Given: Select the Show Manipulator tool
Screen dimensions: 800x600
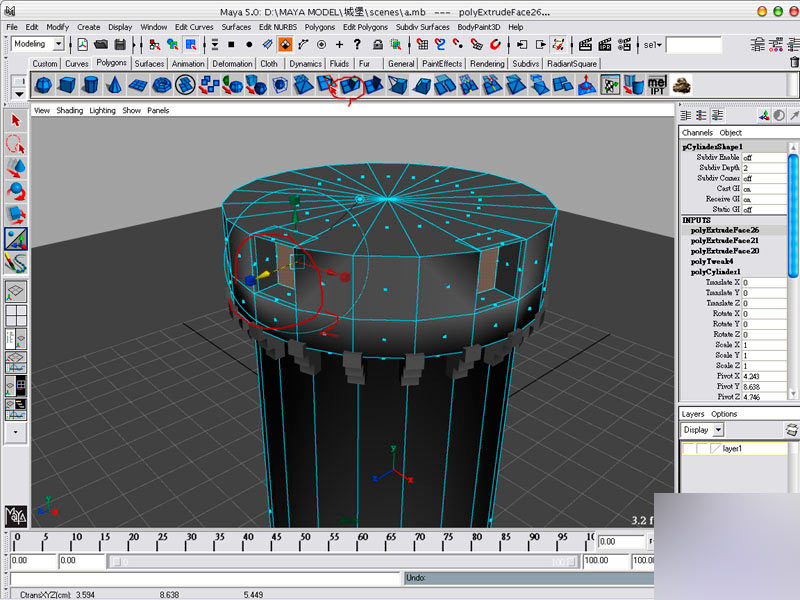Looking at the screenshot, I should pos(16,239).
